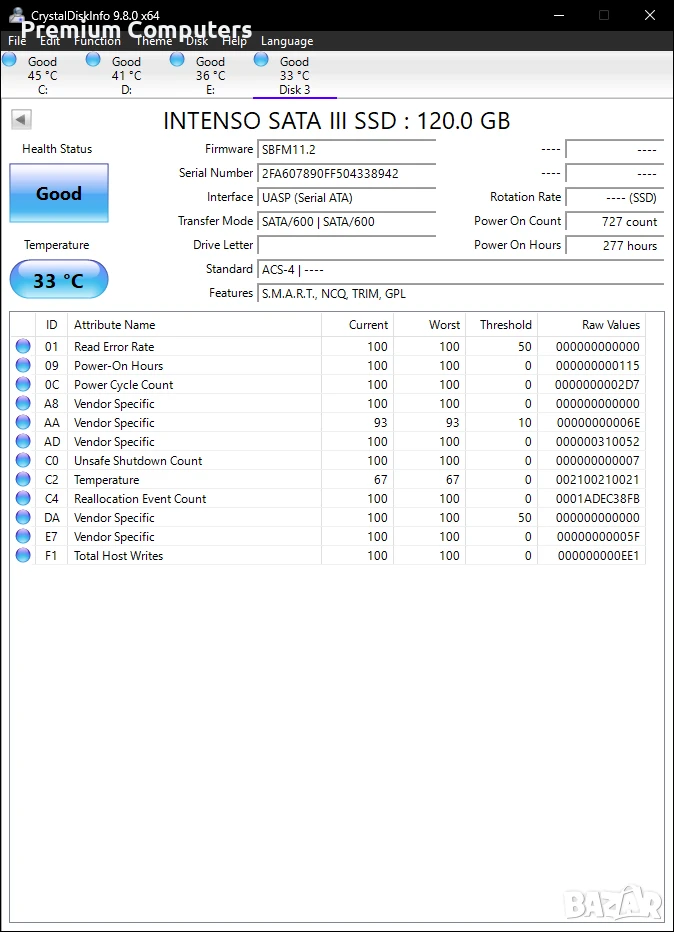Click the Rotation Rate value (SSD)
Viewport: 674px width, 932px height.
[615, 197]
